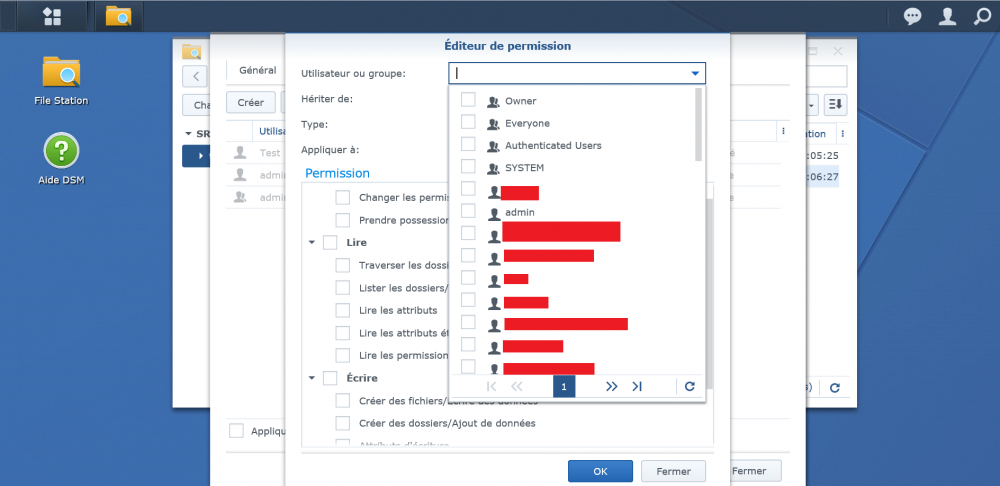Screen dimensions: 1000x486
Task: Open the DSM main menu icon
Action: 52,16
